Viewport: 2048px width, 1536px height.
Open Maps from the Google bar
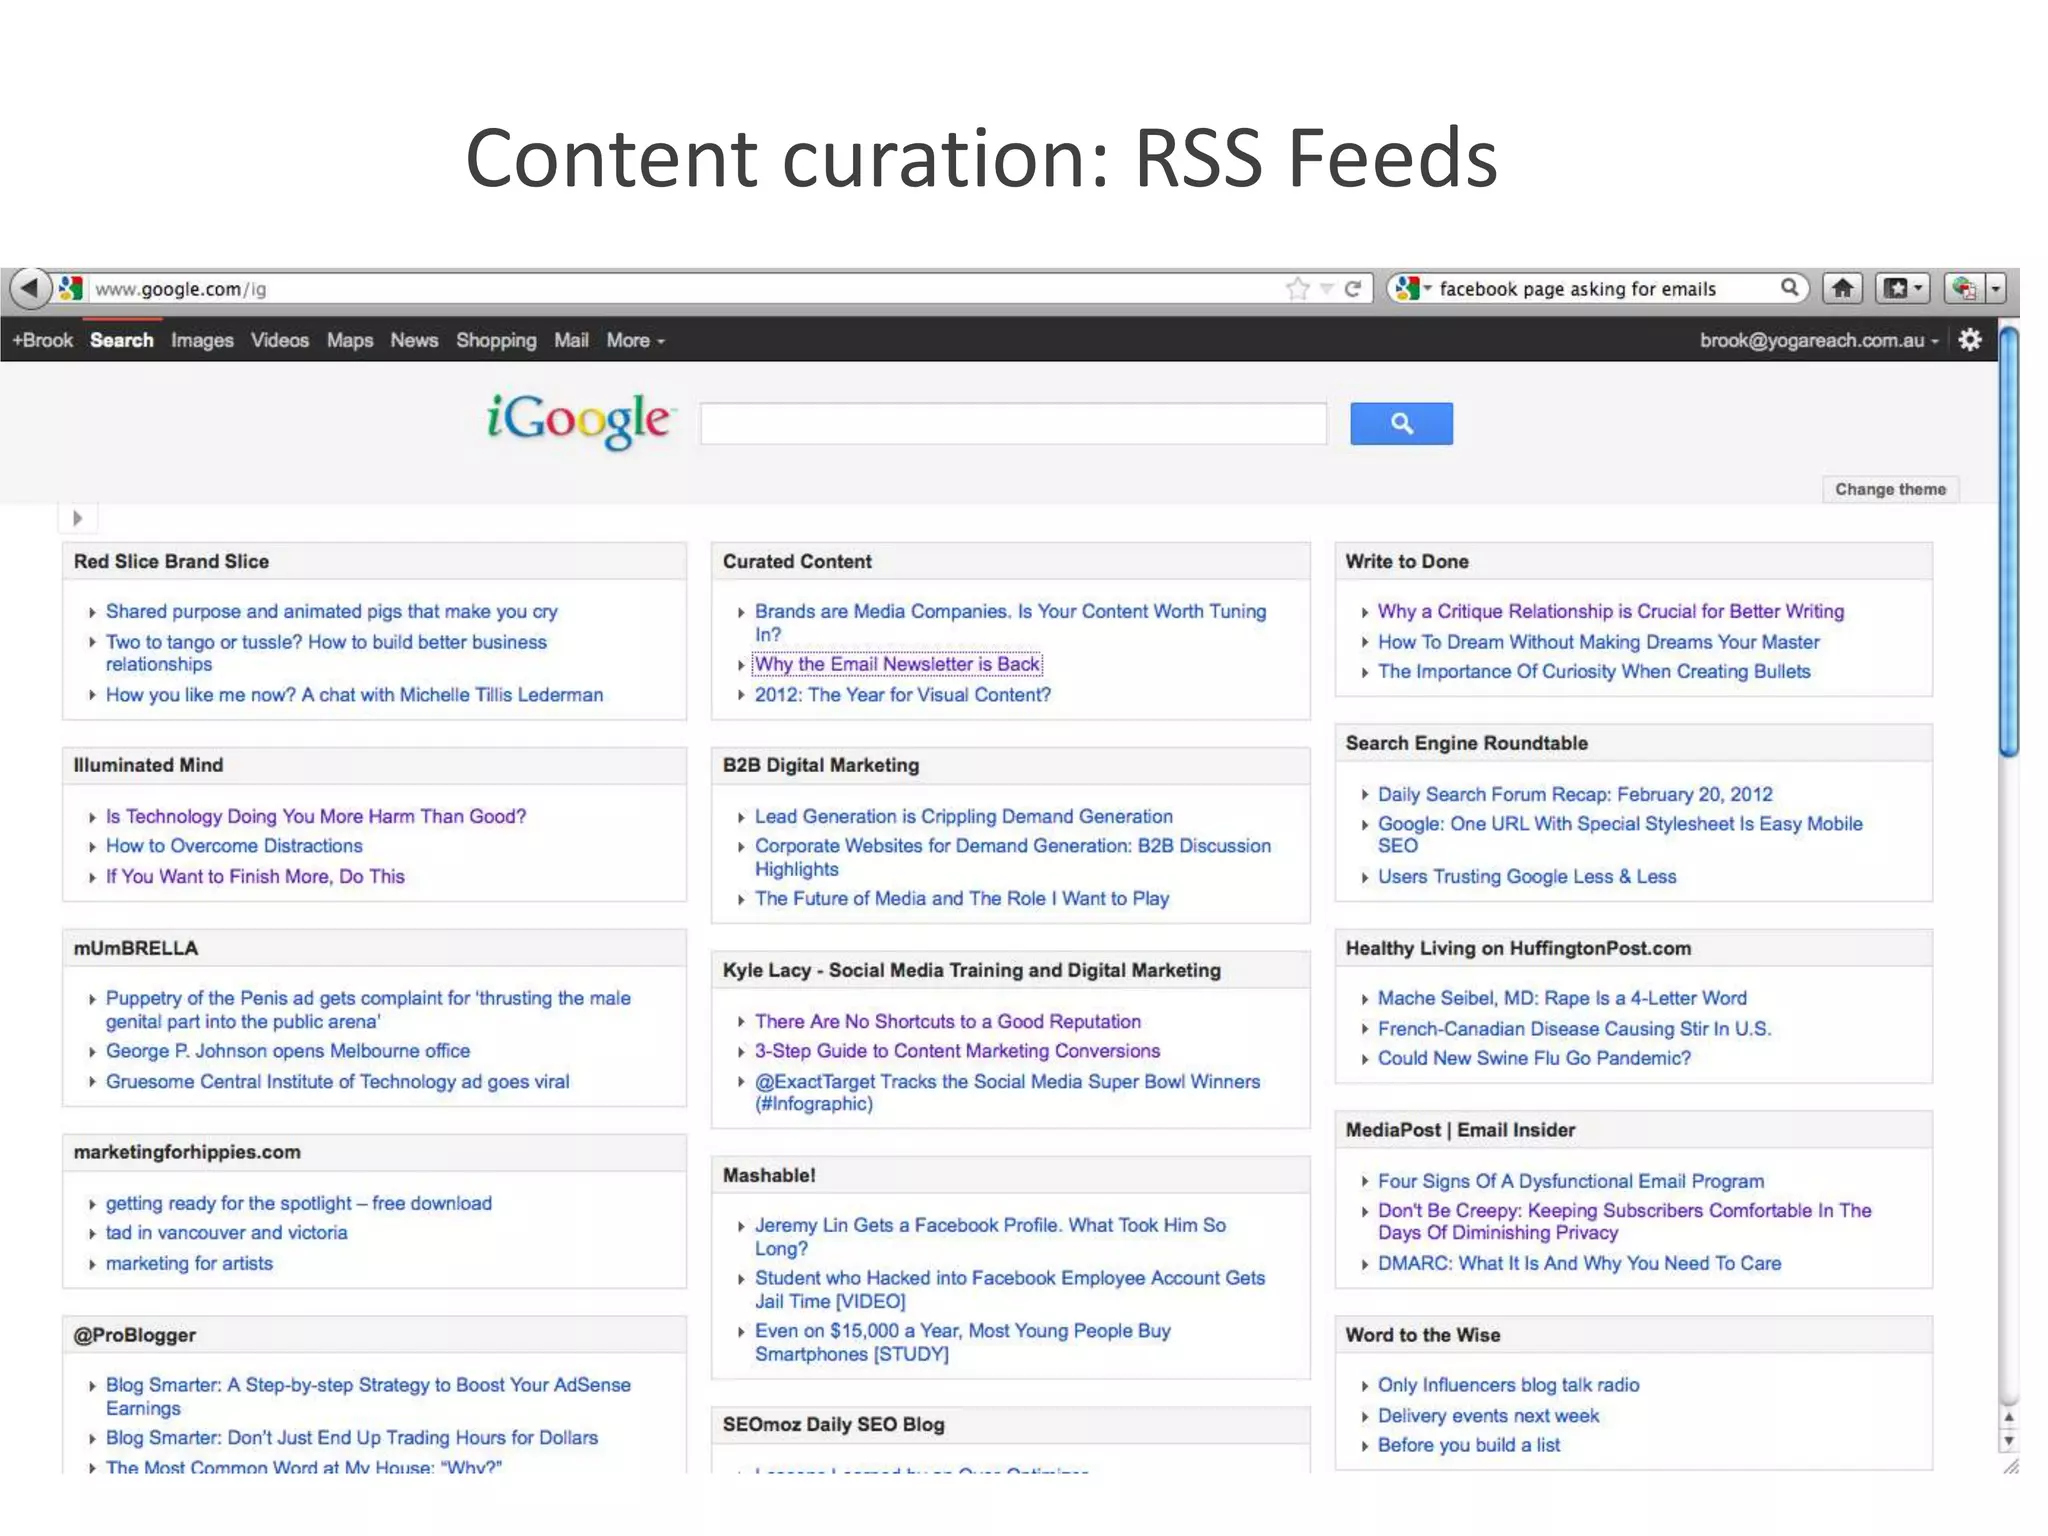350,340
